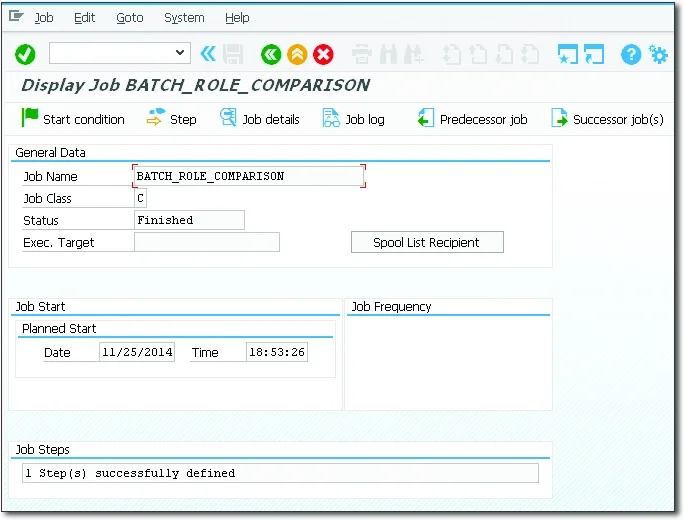This screenshot has width=684, height=520.
Task: Click the 'Time' label in Planned Start
Action: pos(205,352)
